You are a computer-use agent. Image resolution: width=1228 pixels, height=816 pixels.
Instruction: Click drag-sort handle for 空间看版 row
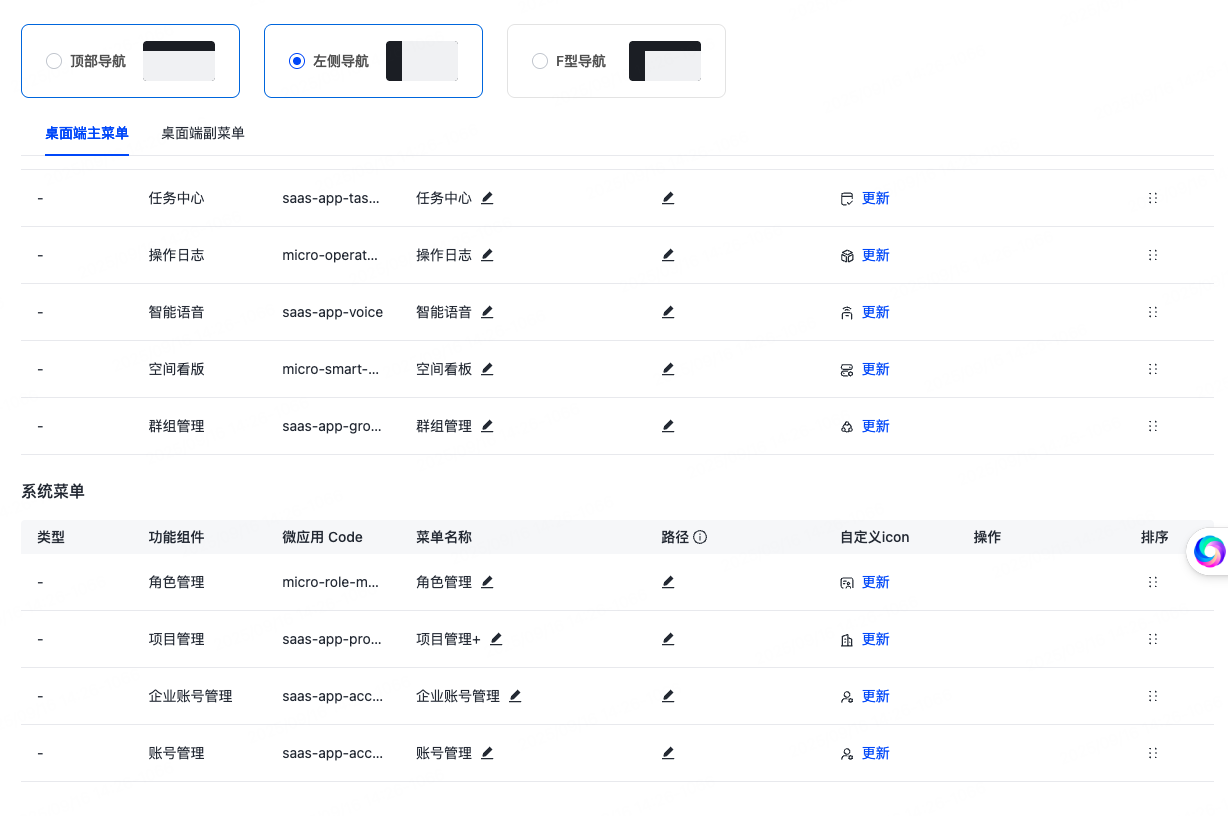(x=1153, y=369)
